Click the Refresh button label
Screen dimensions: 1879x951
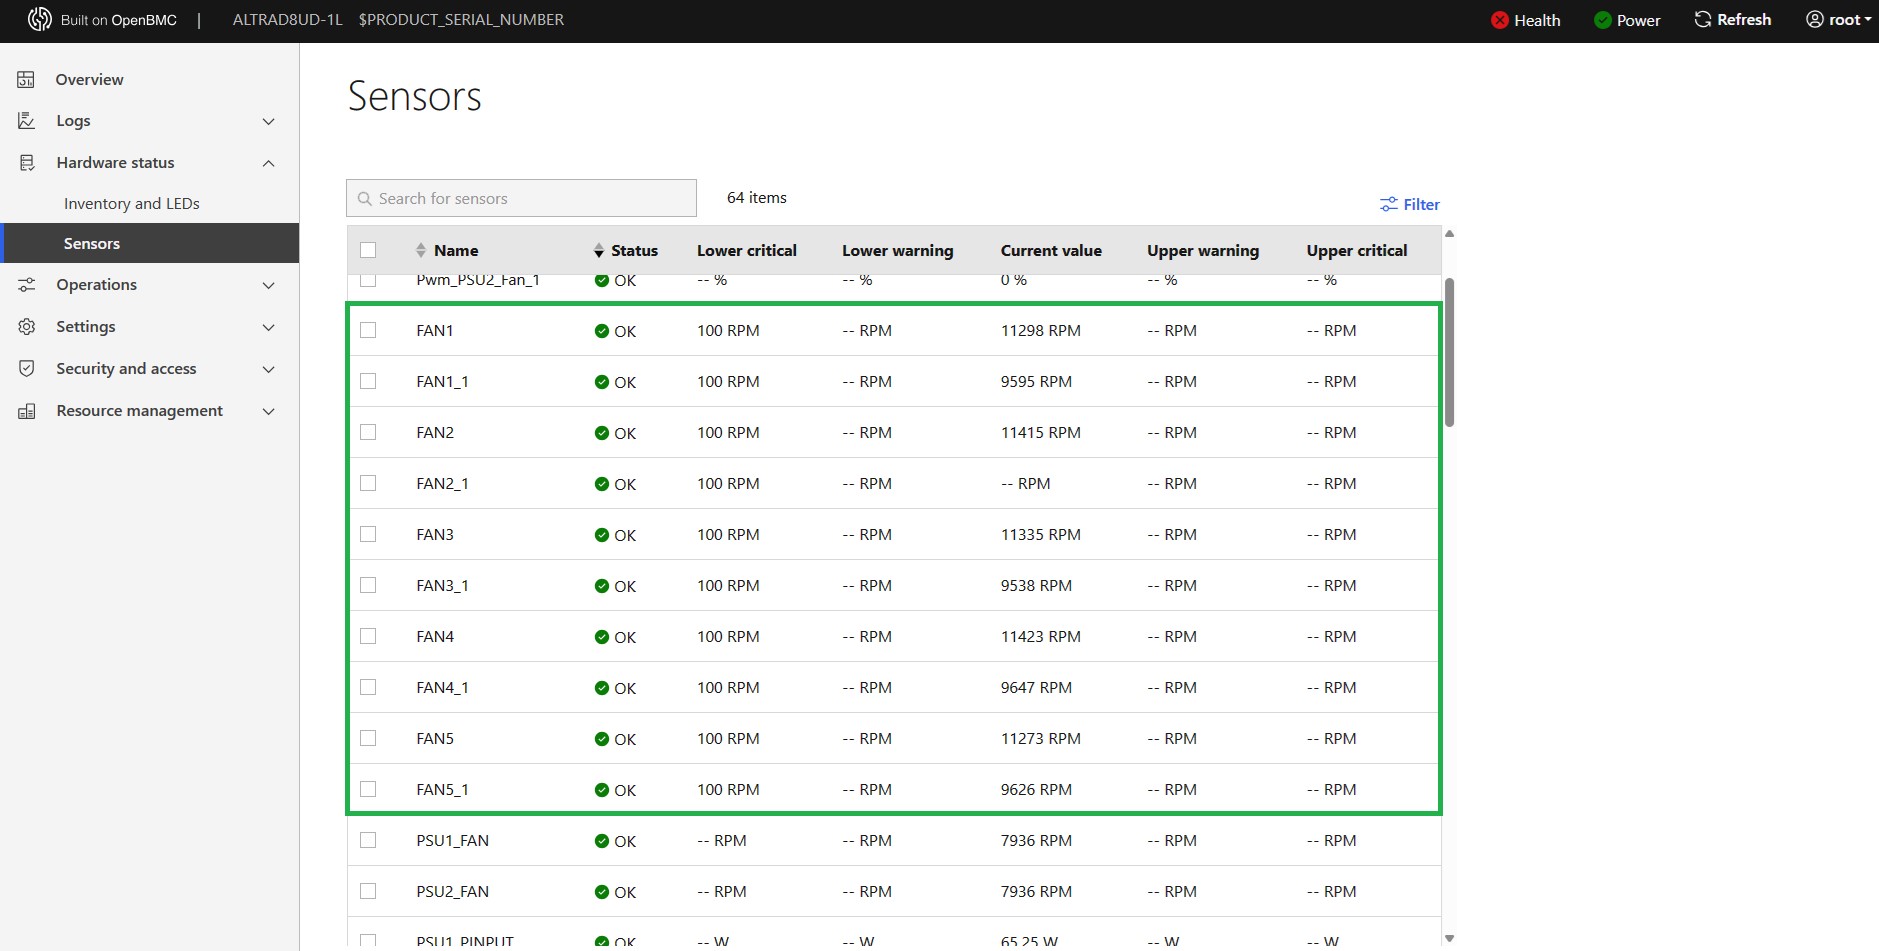1744,19
